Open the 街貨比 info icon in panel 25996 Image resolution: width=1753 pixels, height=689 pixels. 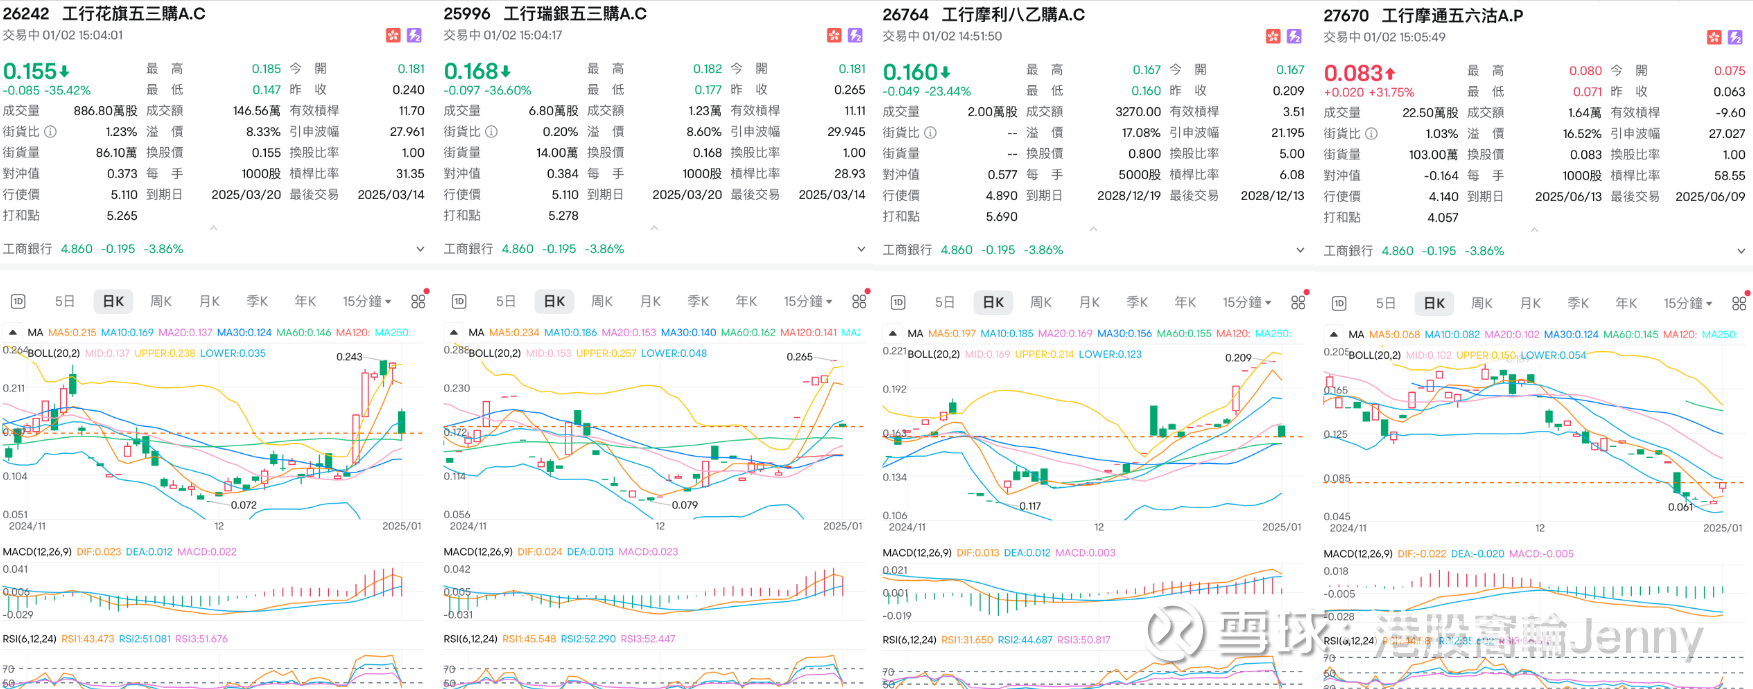click(491, 131)
